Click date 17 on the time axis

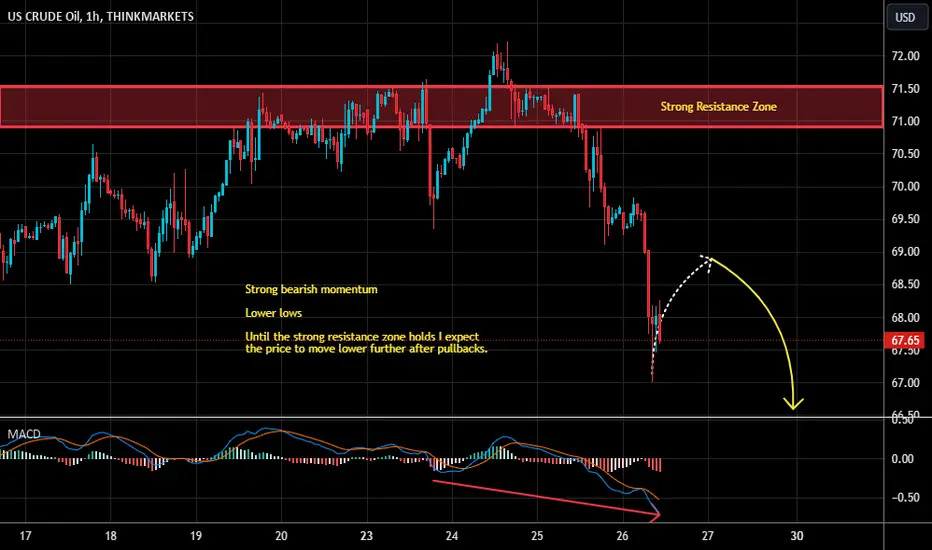click(x=25, y=536)
